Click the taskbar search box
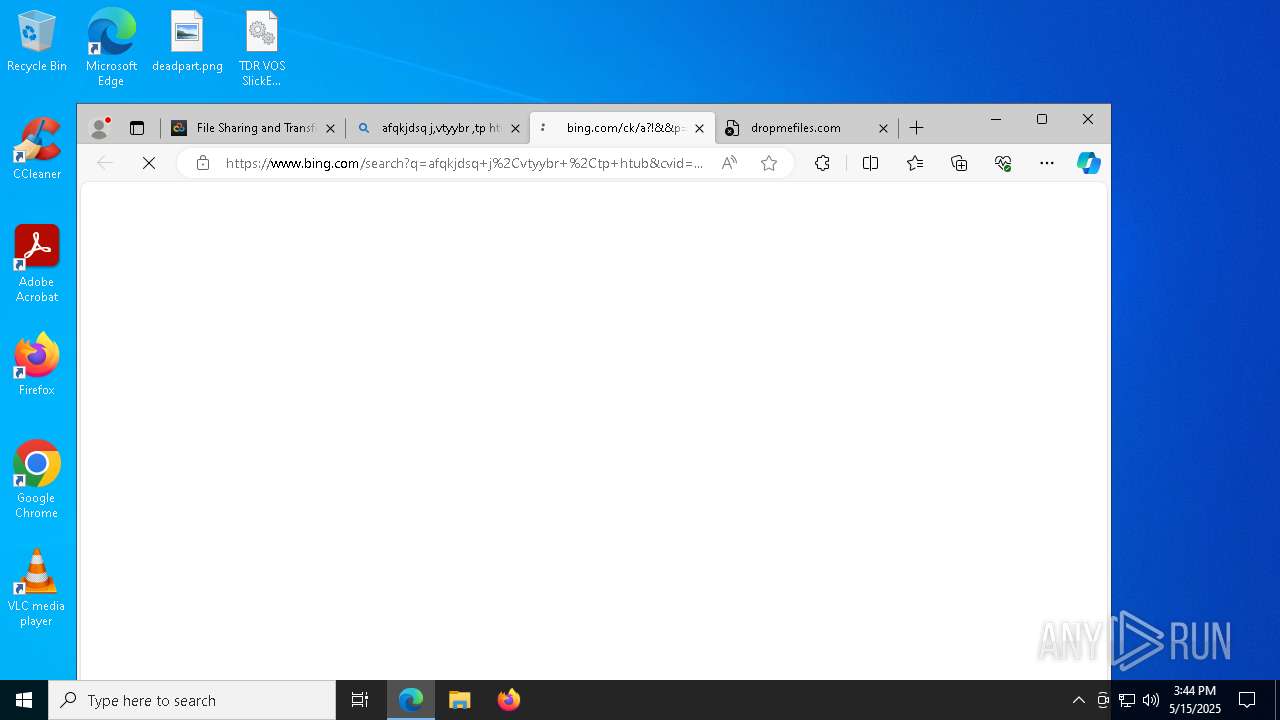1280x720 pixels. click(x=192, y=700)
